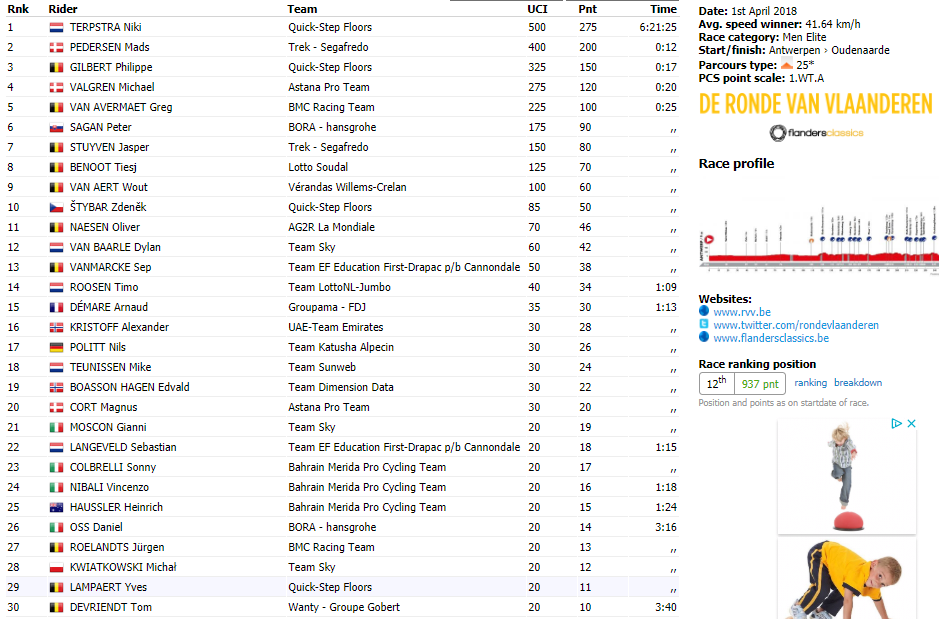The width and height of the screenshot is (939, 619).
Task: Click the De Ronde van Vlaanderen logo
Action: pos(816,104)
